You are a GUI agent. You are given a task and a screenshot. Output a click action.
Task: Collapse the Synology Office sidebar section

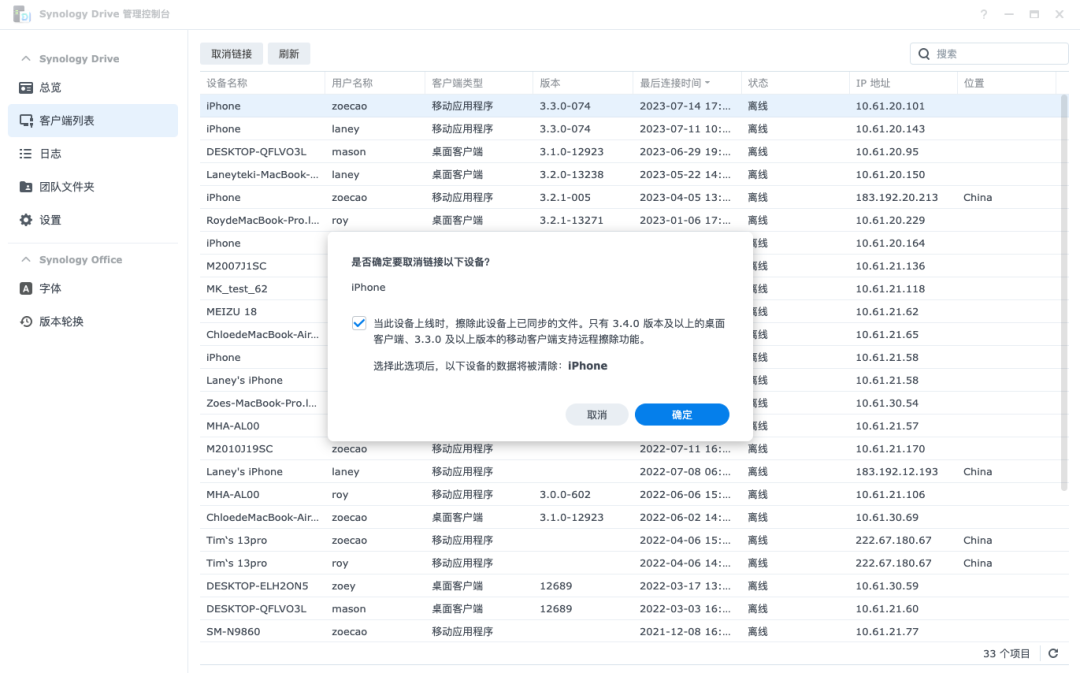tap(26, 260)
